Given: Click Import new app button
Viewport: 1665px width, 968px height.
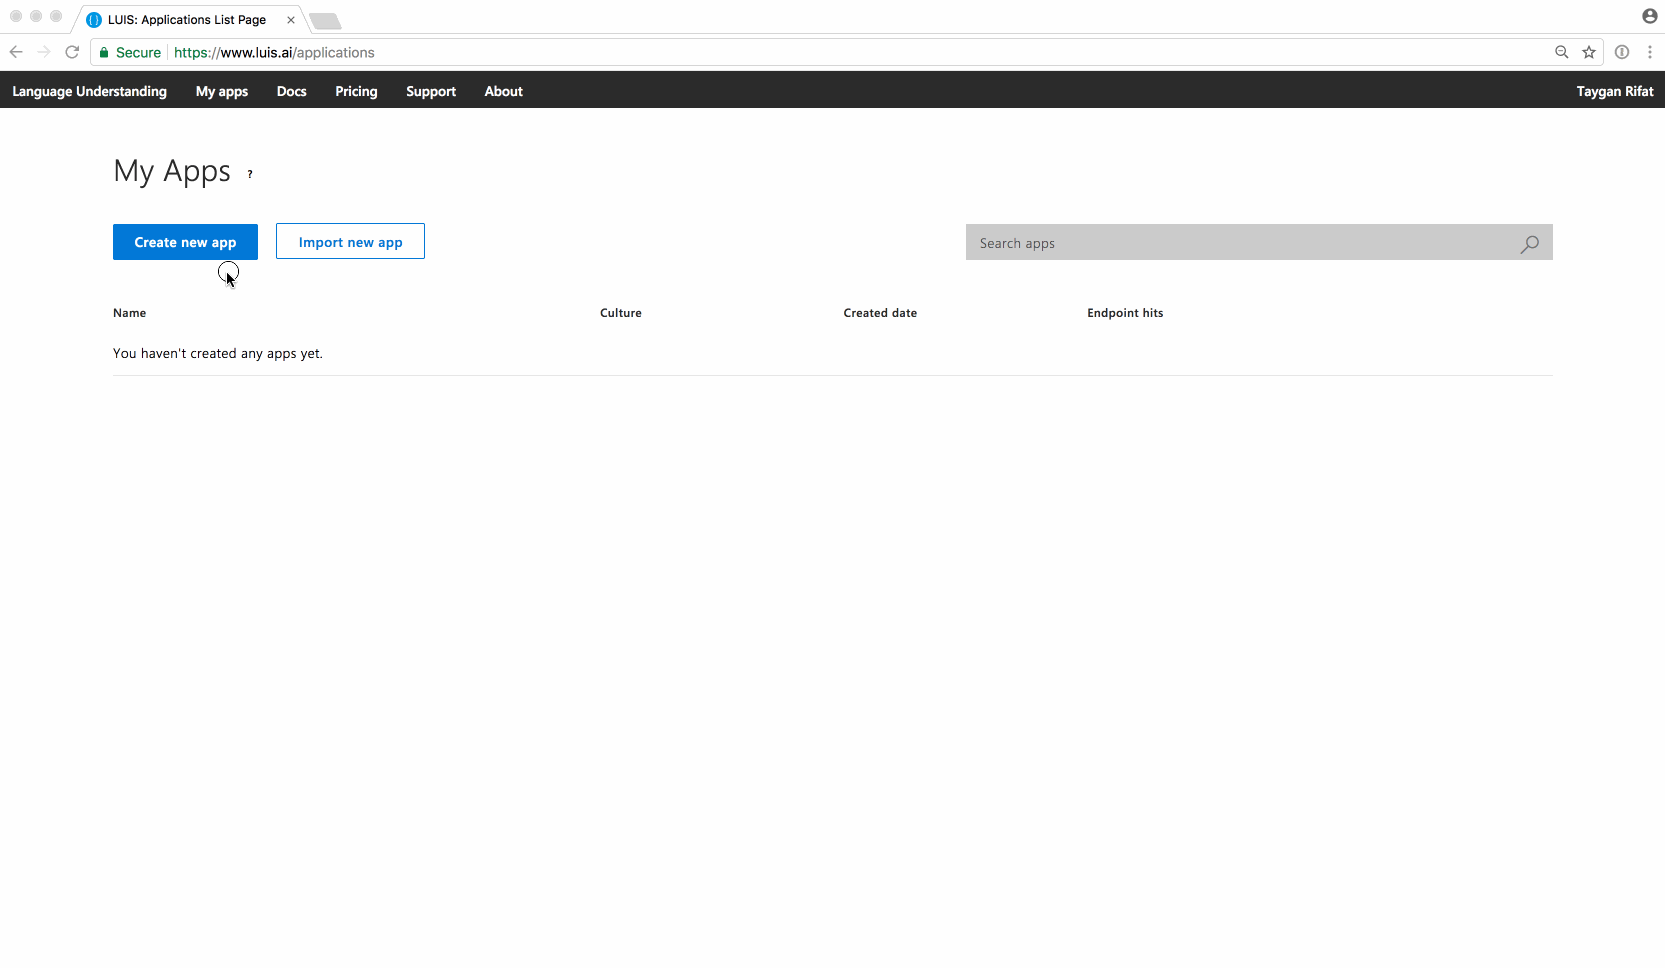Looking at the screenshot, I should pos(350,241).
